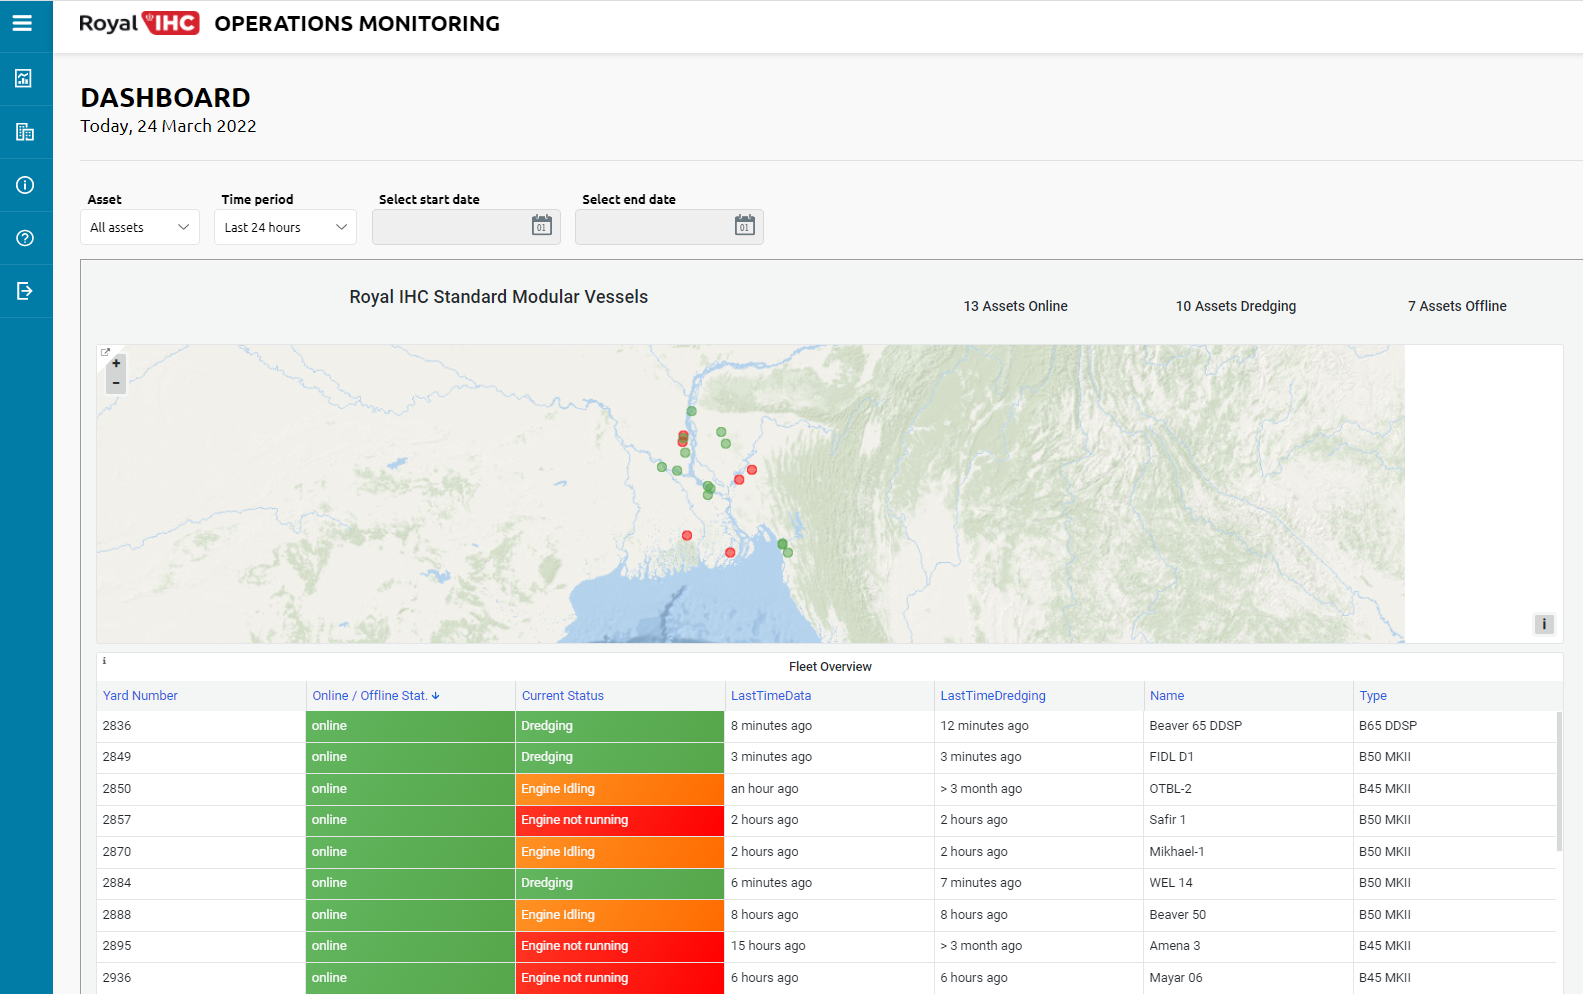Image resolution: width=1583 pixels, height=994 pixels.
Task: Open the dashboard chart icon in sidebar
Action: (x=25, y=79)
